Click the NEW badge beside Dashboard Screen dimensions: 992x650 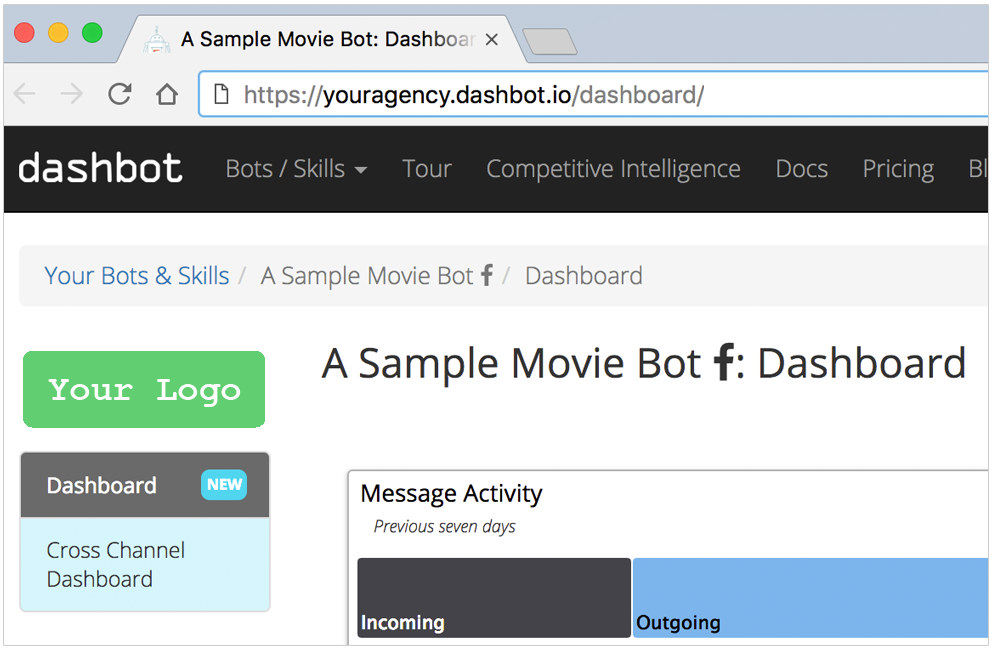click(x=224, y=485)
